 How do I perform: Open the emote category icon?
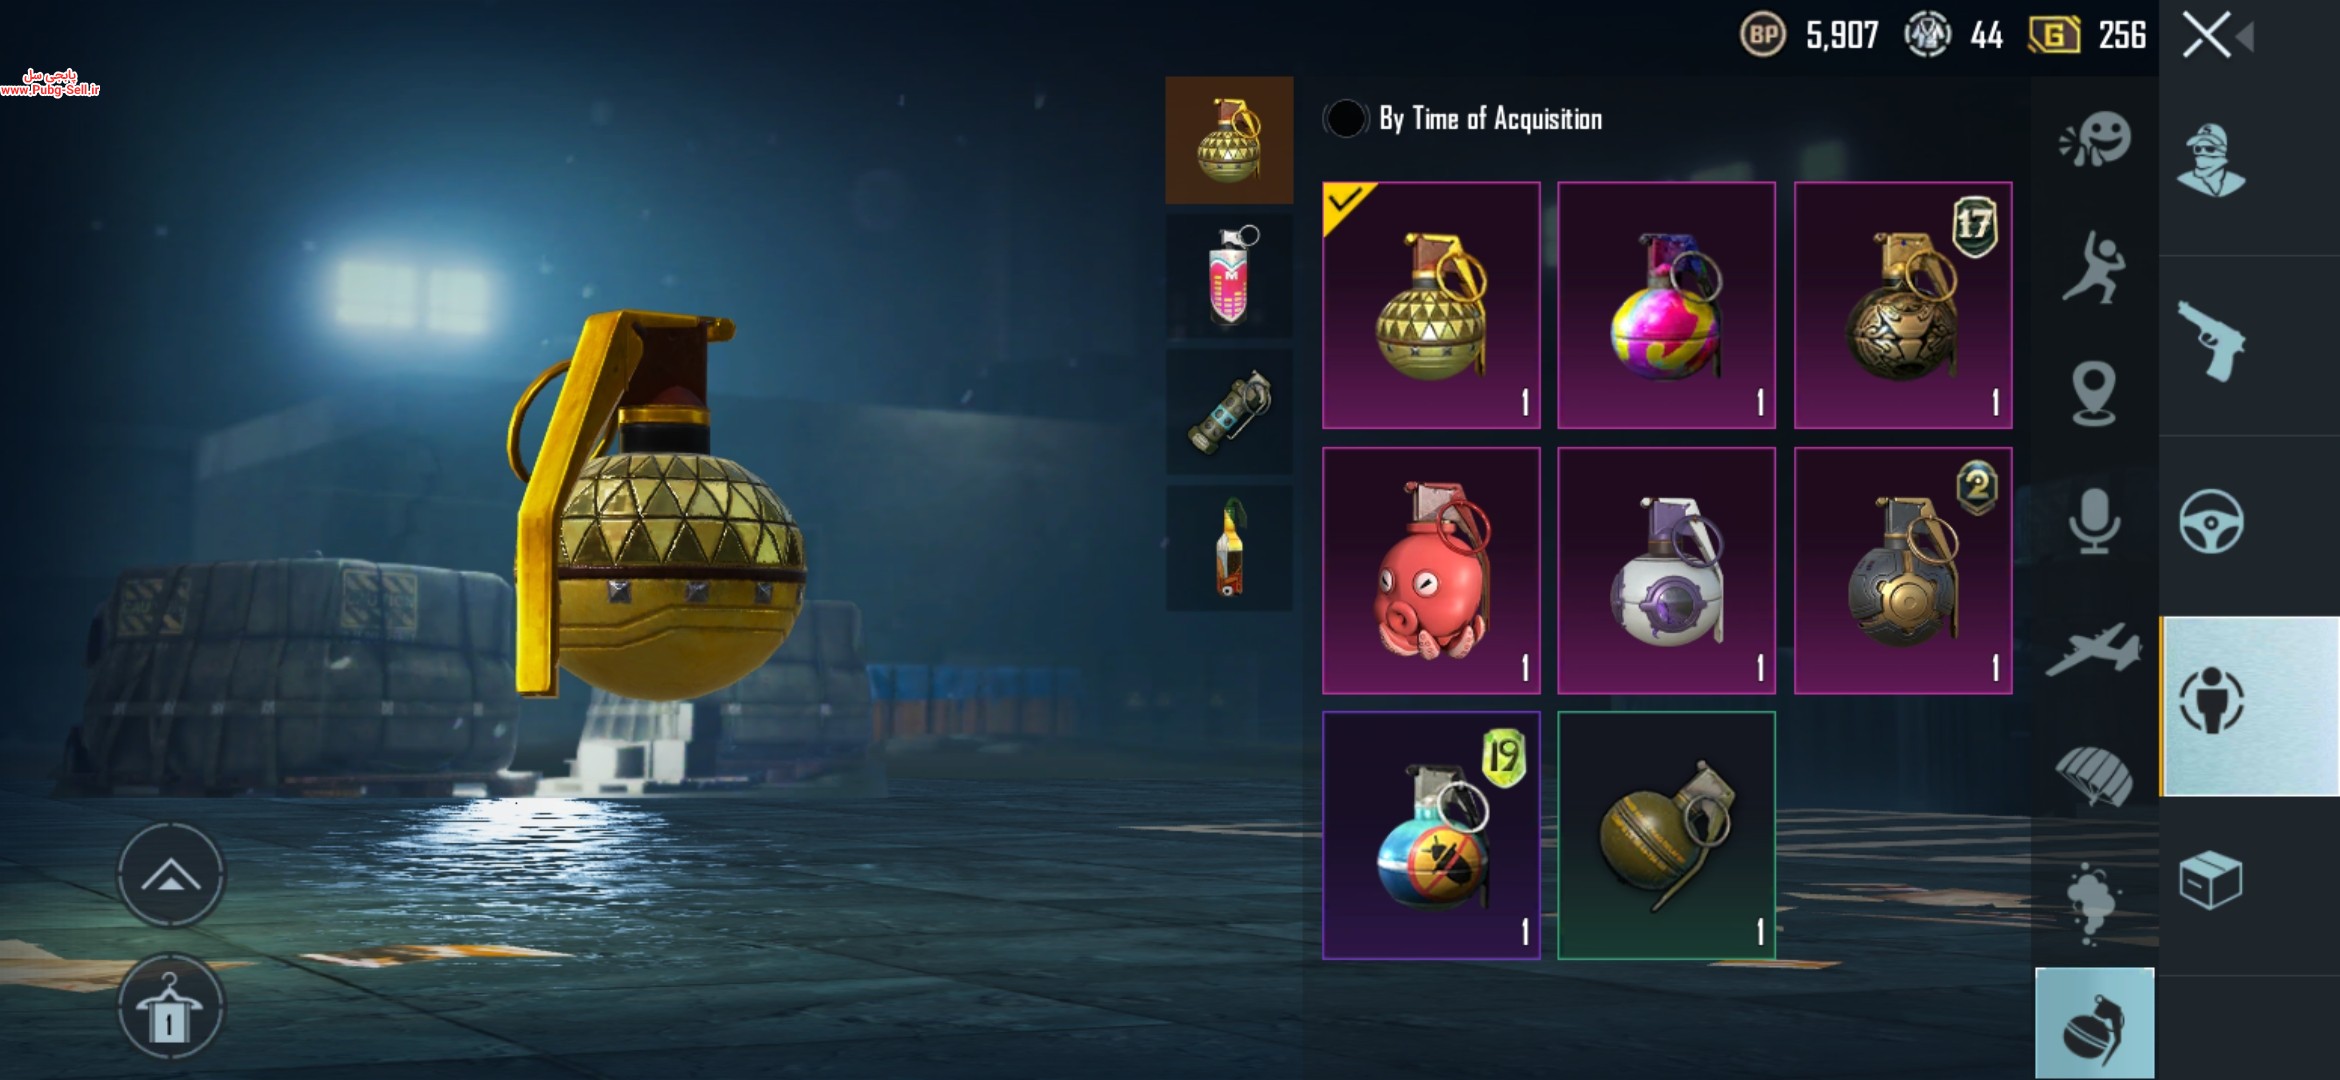coord(2095,140)
